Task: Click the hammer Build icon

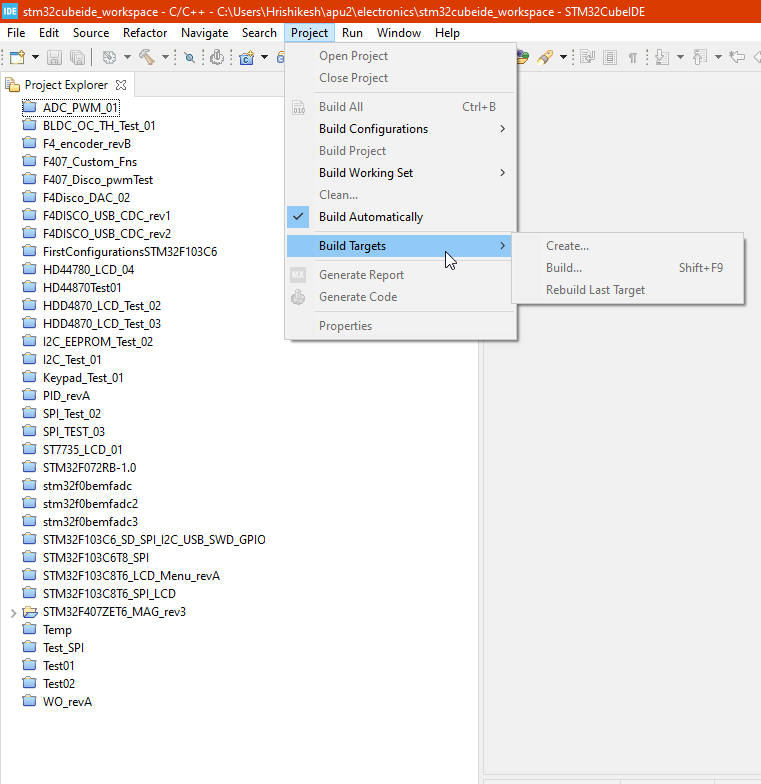Action: click(x=147, y=58)
